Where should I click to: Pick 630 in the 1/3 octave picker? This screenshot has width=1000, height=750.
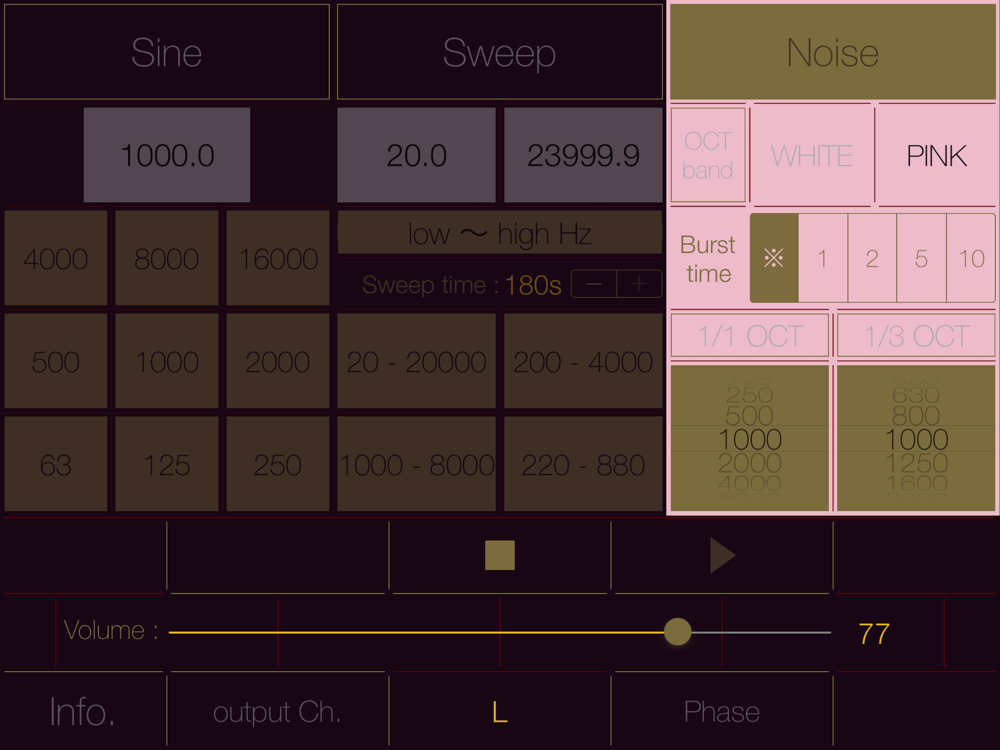tap(916, 395)
